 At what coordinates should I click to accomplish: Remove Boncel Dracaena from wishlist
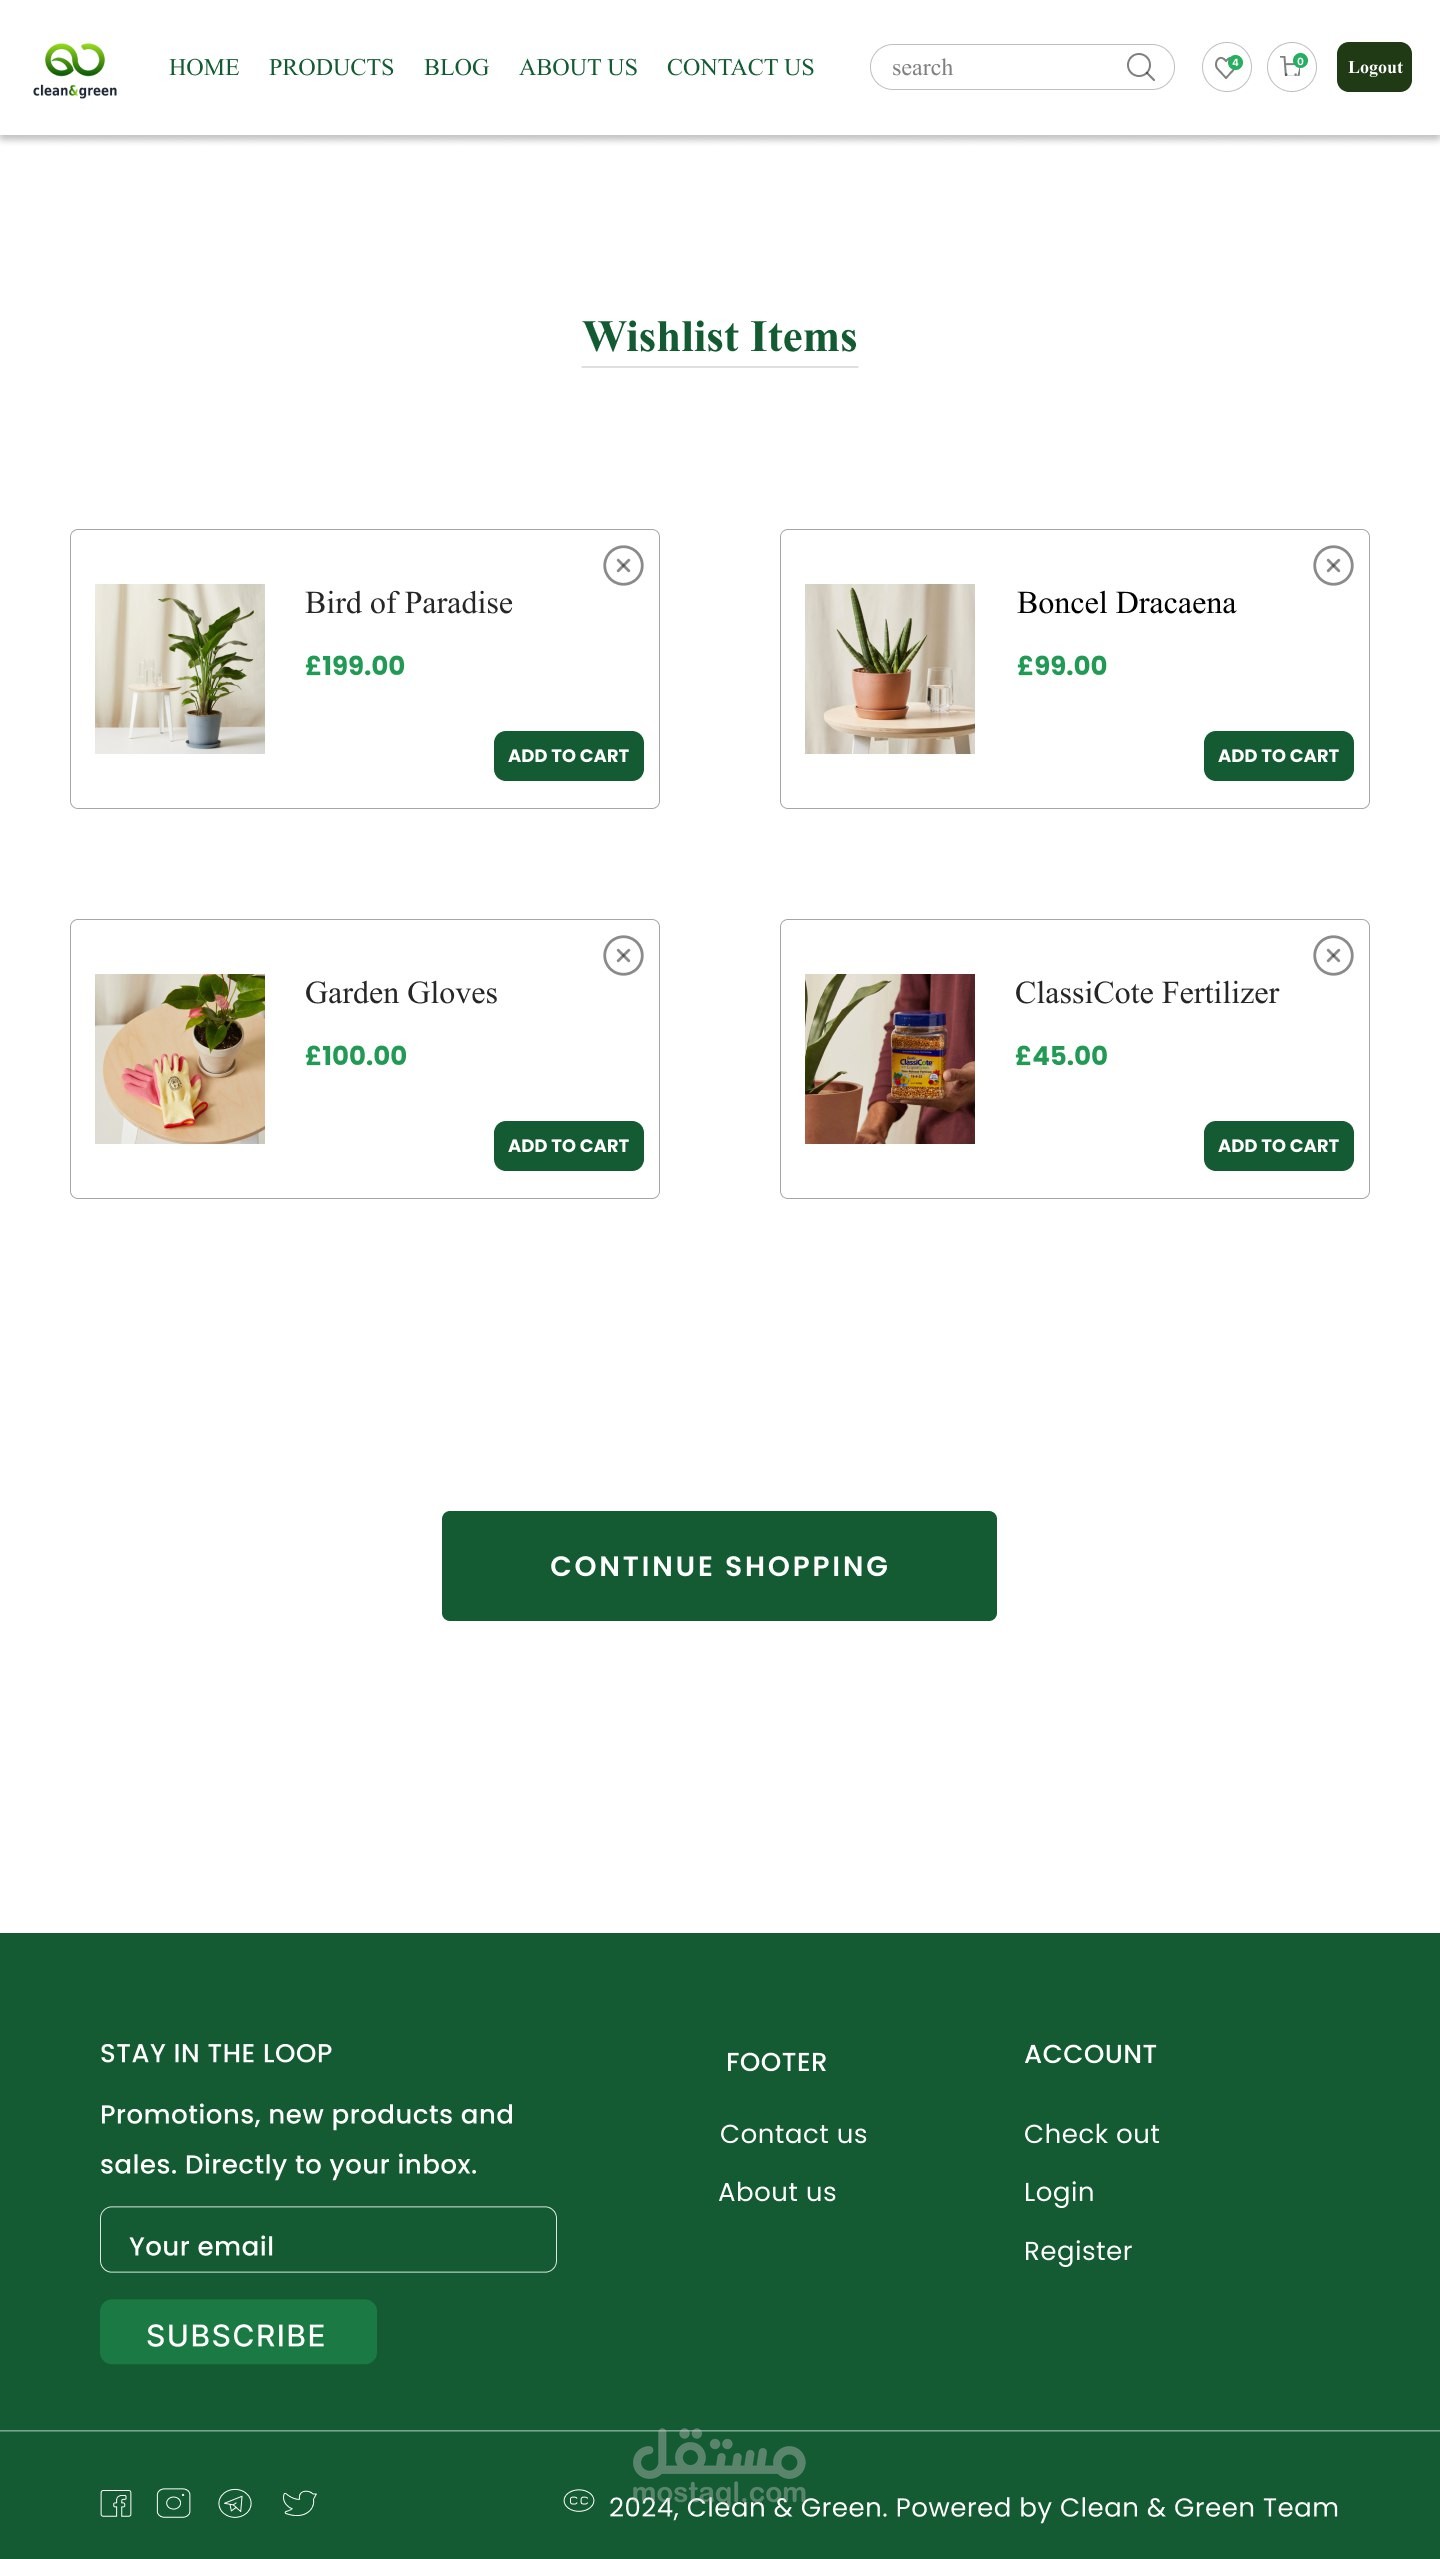pos(1333,565)
